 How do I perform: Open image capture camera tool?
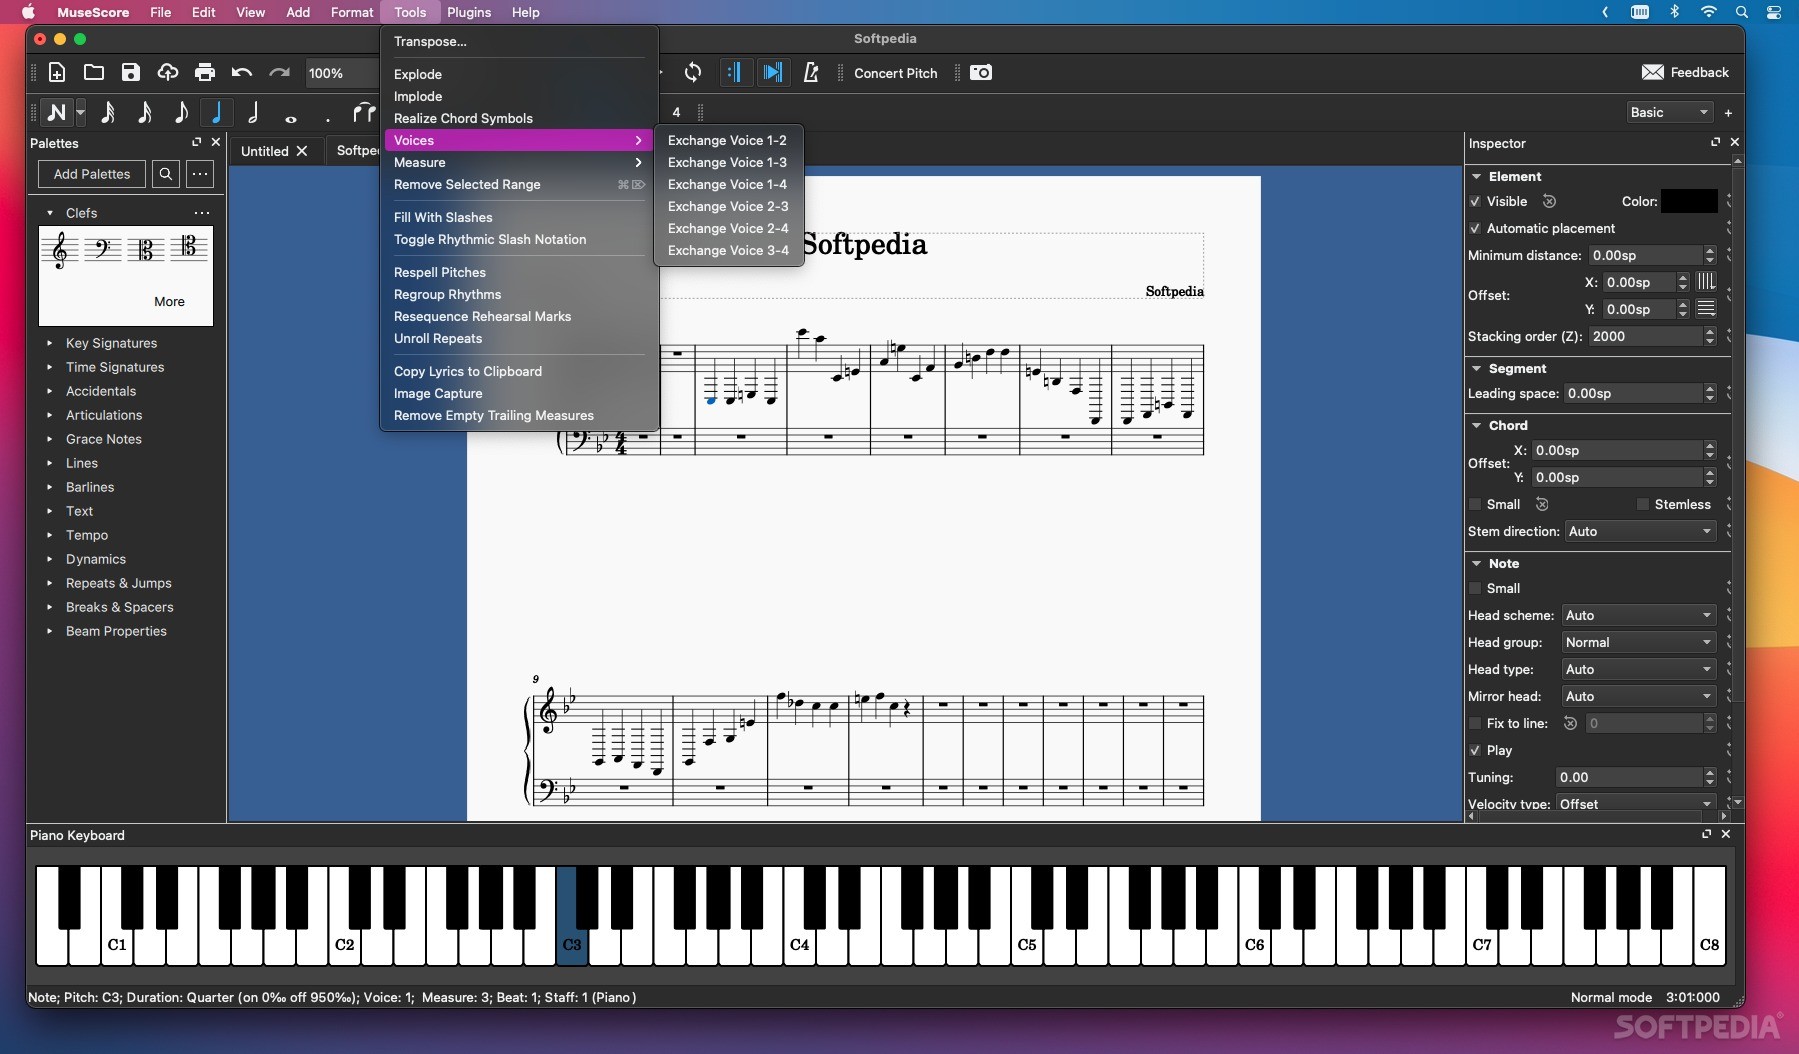[981, 72]
